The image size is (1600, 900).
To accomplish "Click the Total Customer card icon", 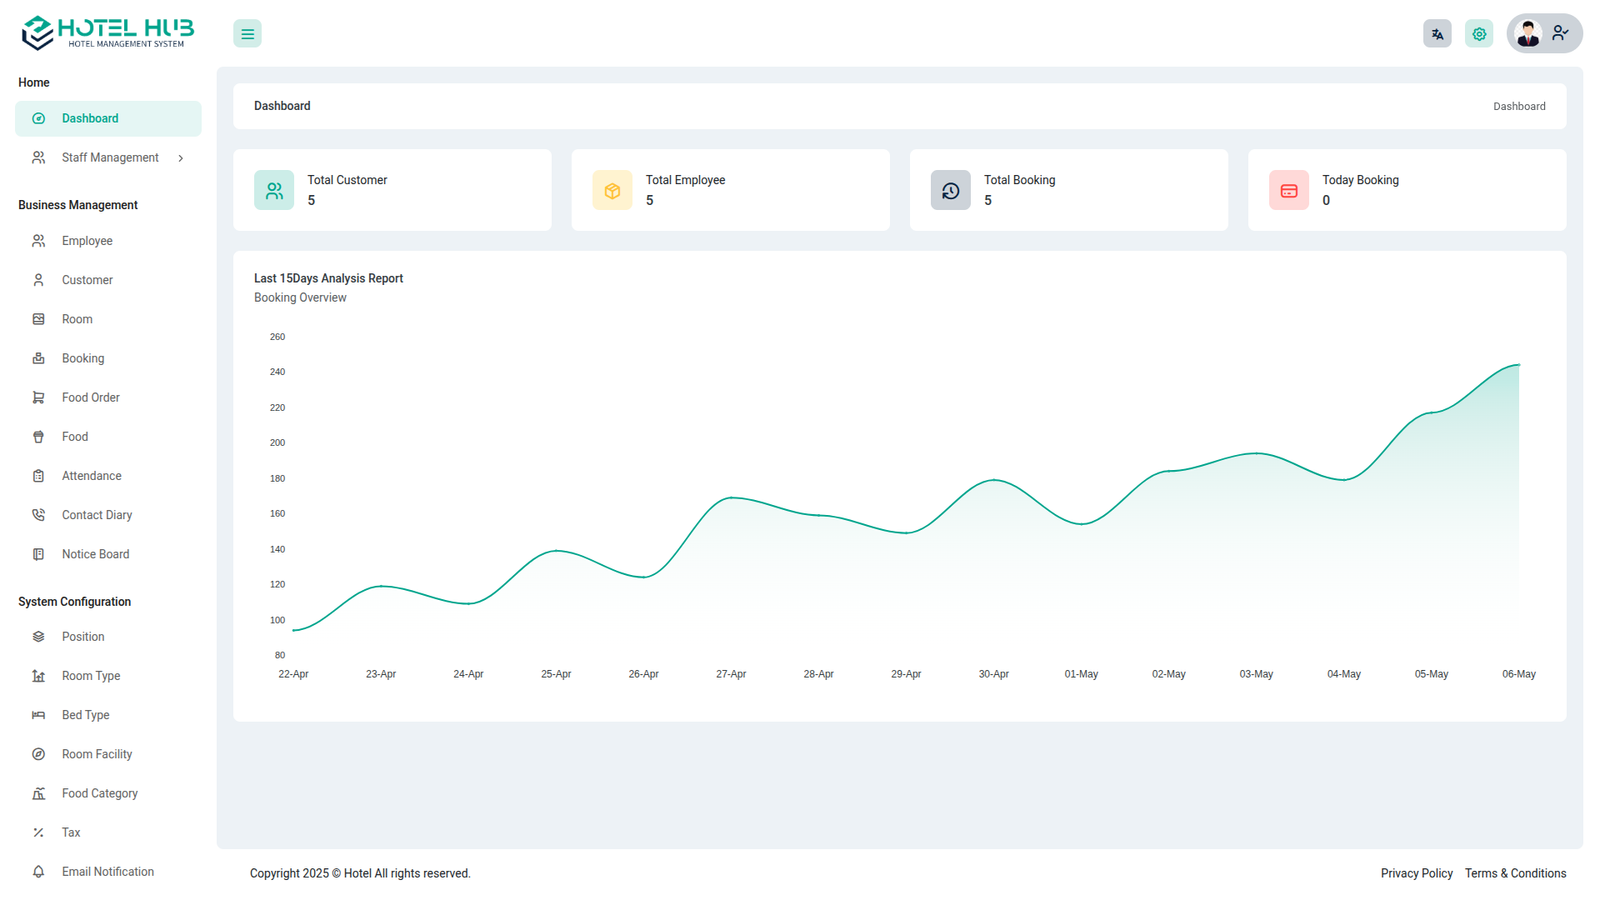I will (x=274, y=190).
